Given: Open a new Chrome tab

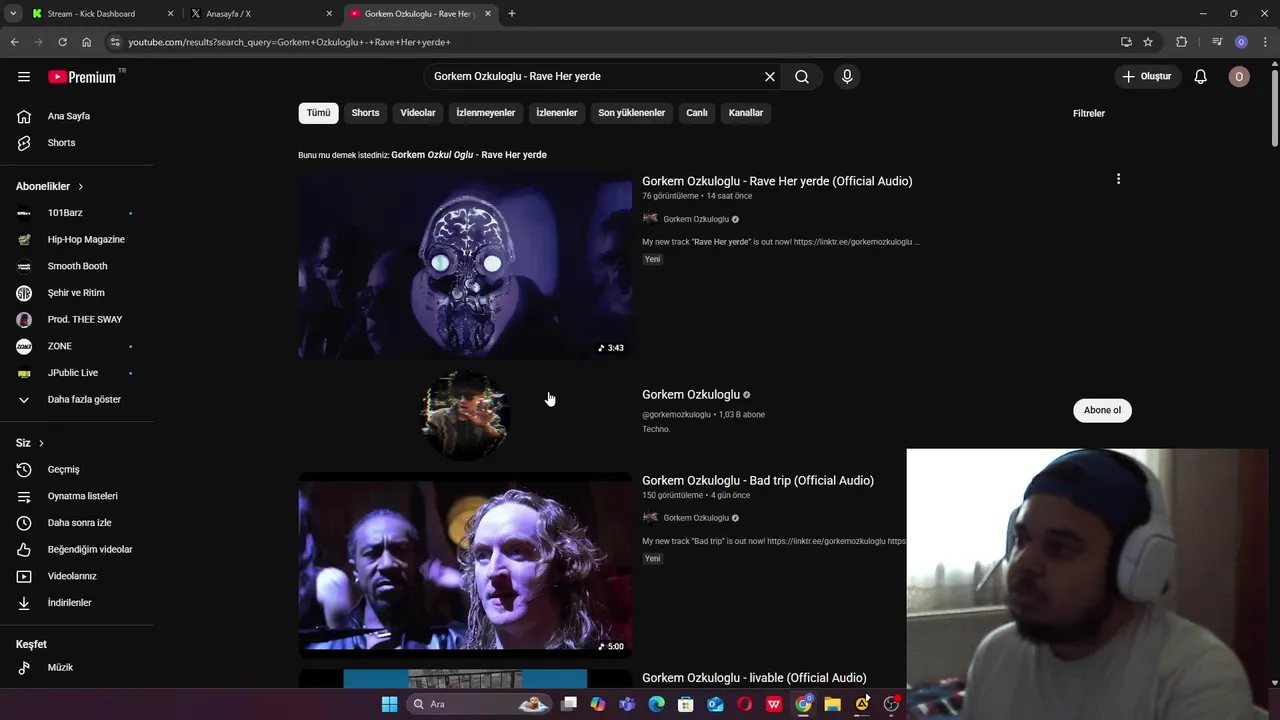Looking at the screenshot, I should click(x=512, y=14).
